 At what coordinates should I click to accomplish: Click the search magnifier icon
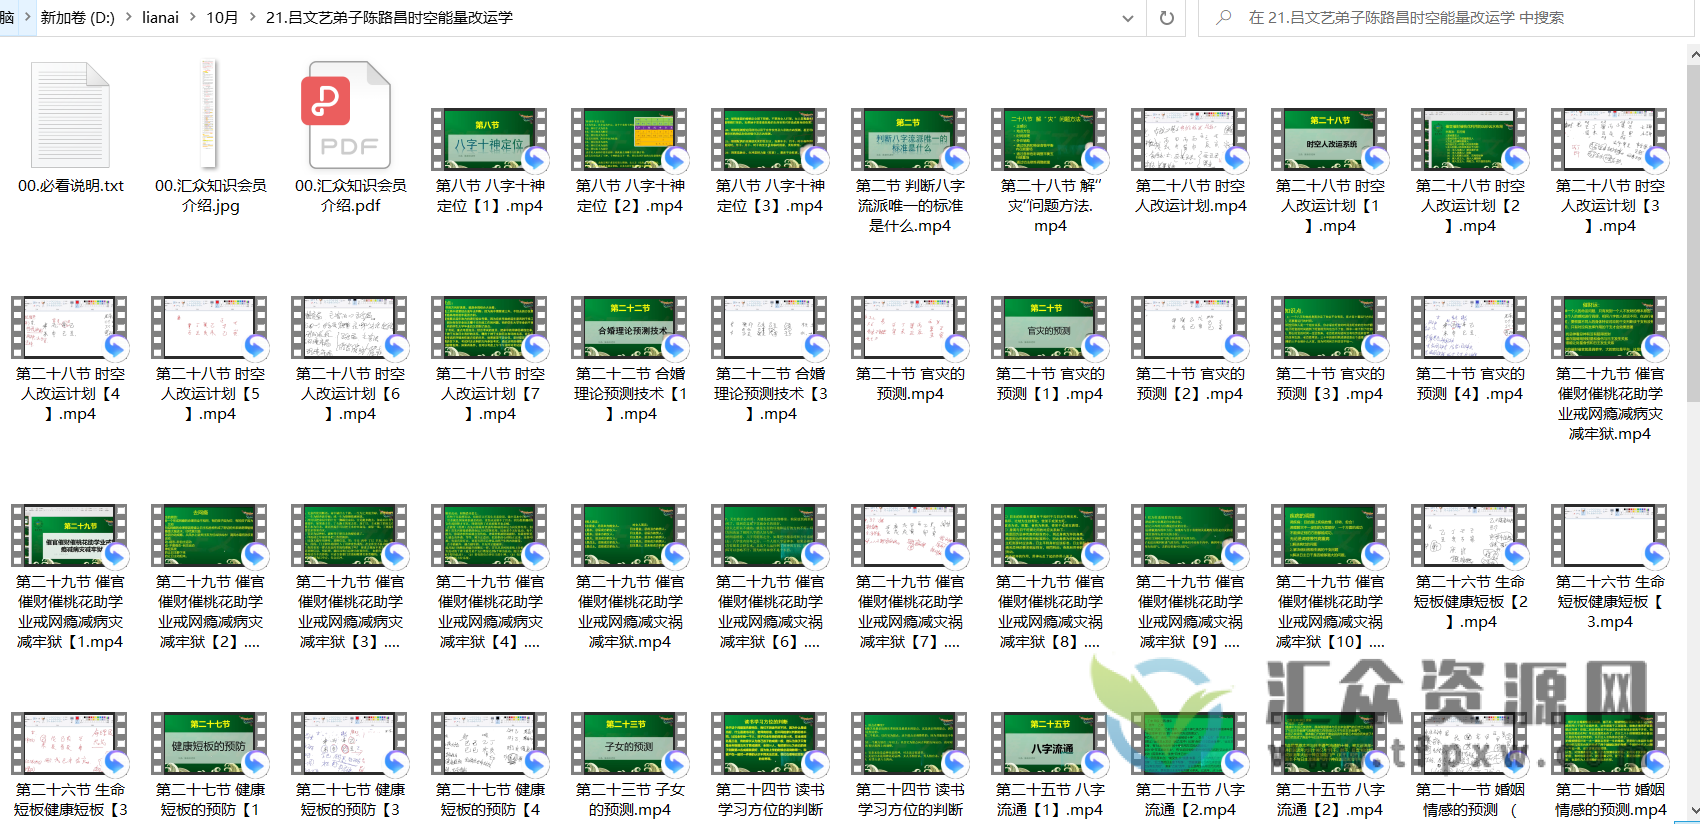pyautogui.click(x=1223, y=18)
